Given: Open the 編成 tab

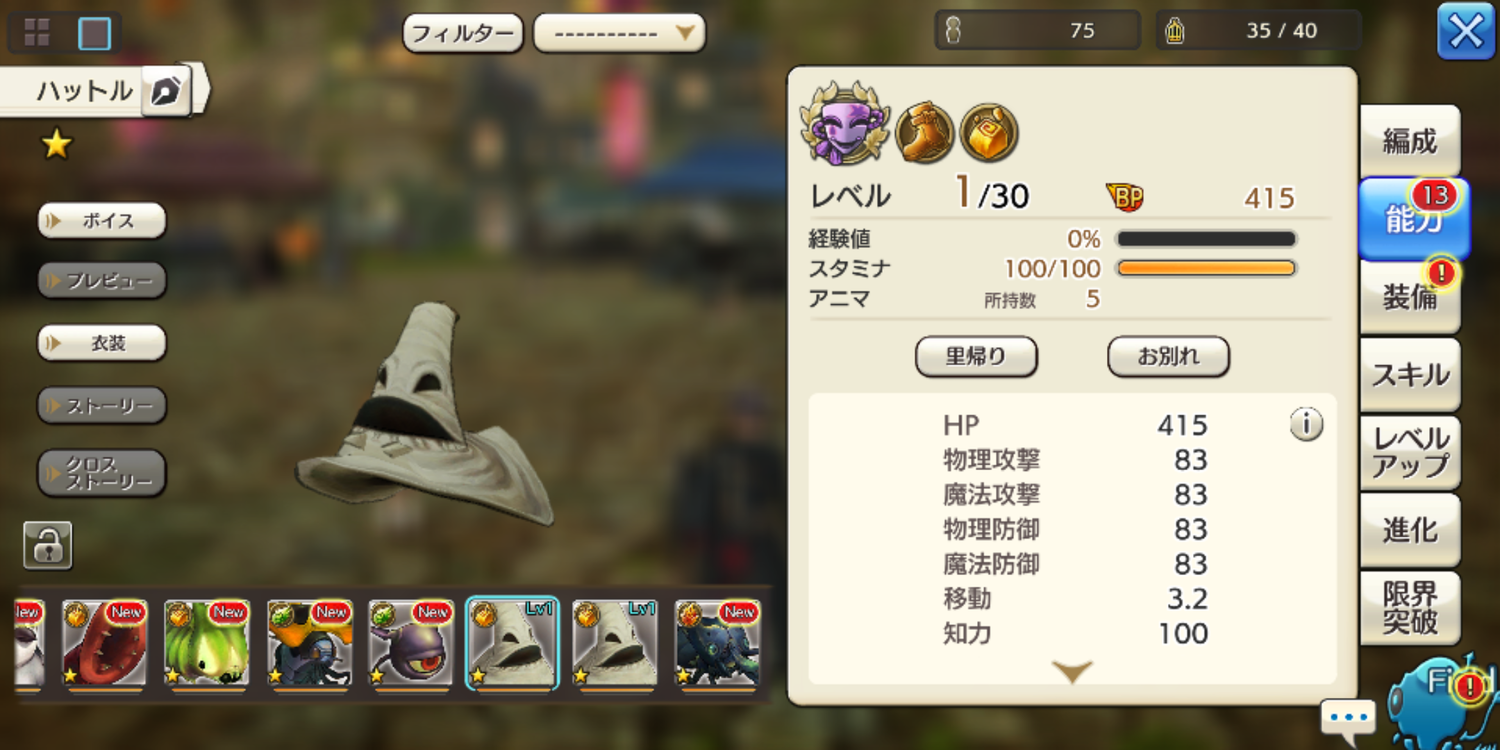Looking at the screenshot, I should [x=1410, y=142].
